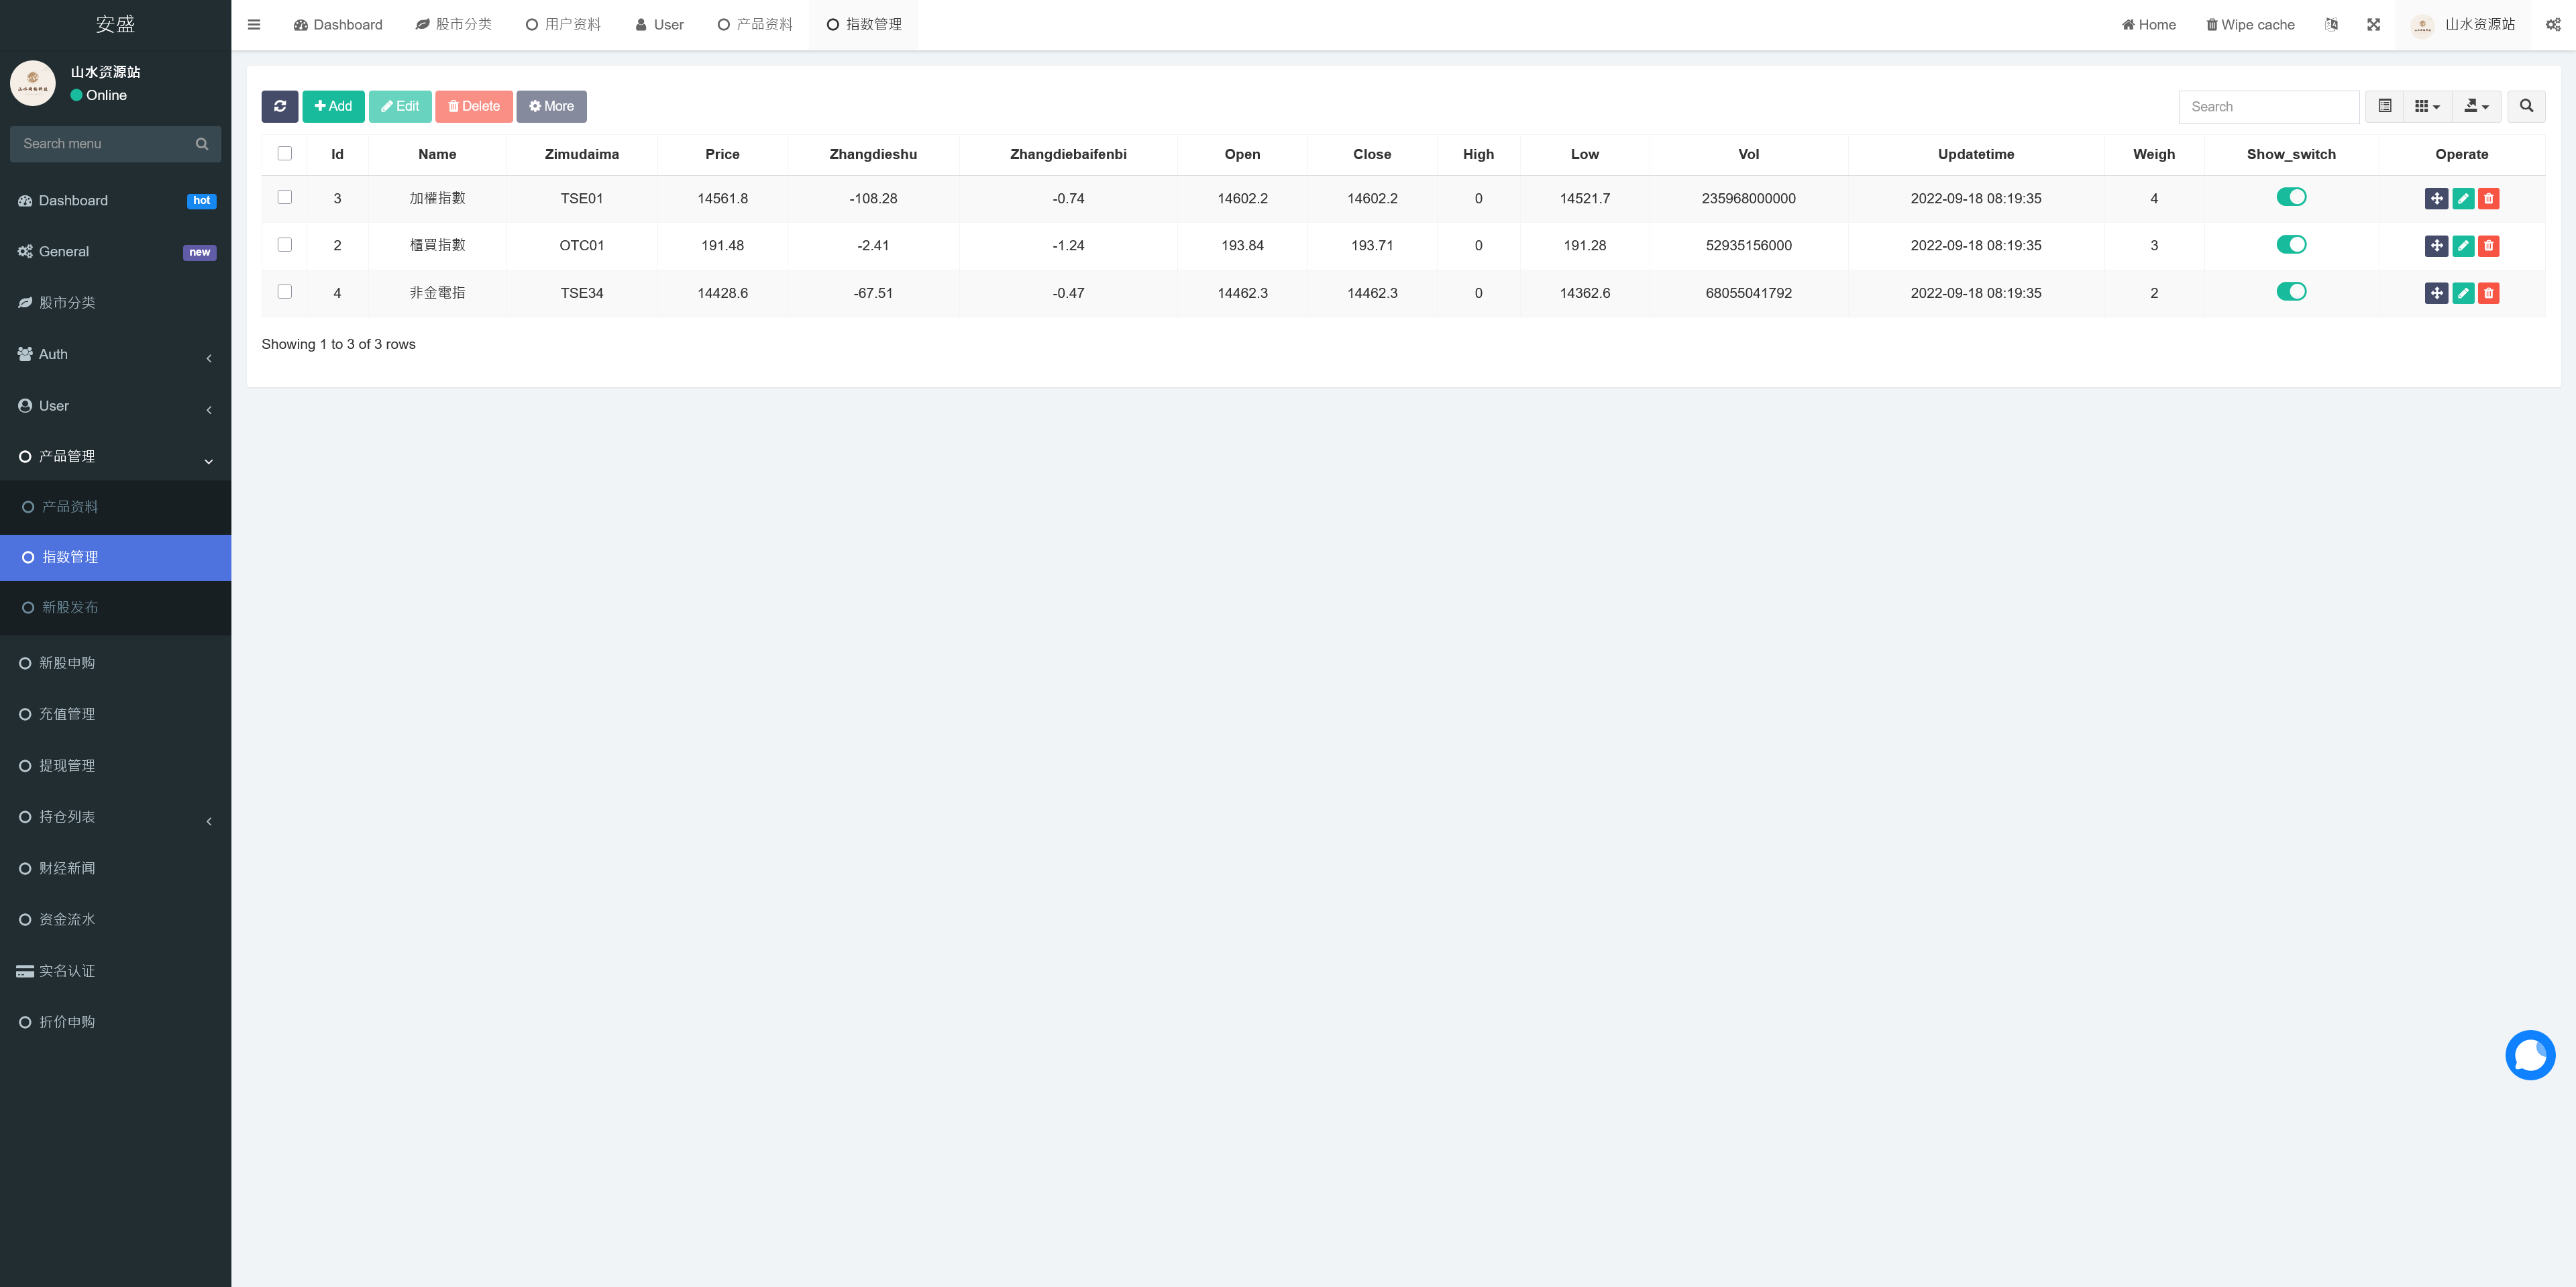Check the checkbox for row Id 2
Image resolution: width=2576 pixels, height=1287 pixels.
(285, 245)
